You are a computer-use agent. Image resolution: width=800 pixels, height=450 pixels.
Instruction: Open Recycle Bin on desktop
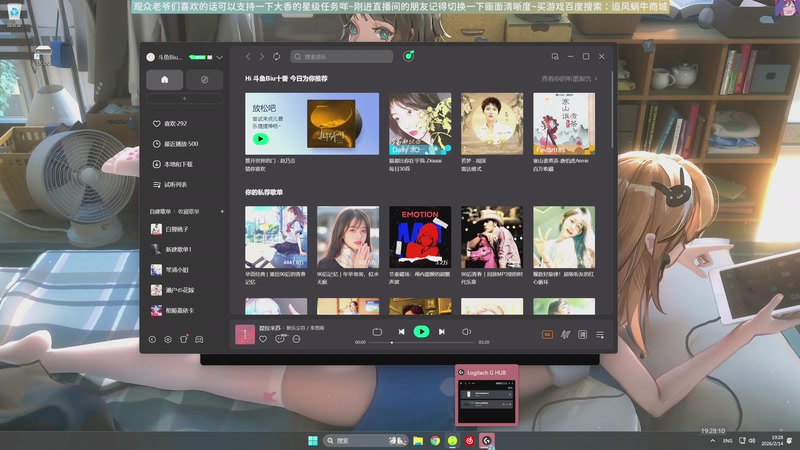(14, 14)
